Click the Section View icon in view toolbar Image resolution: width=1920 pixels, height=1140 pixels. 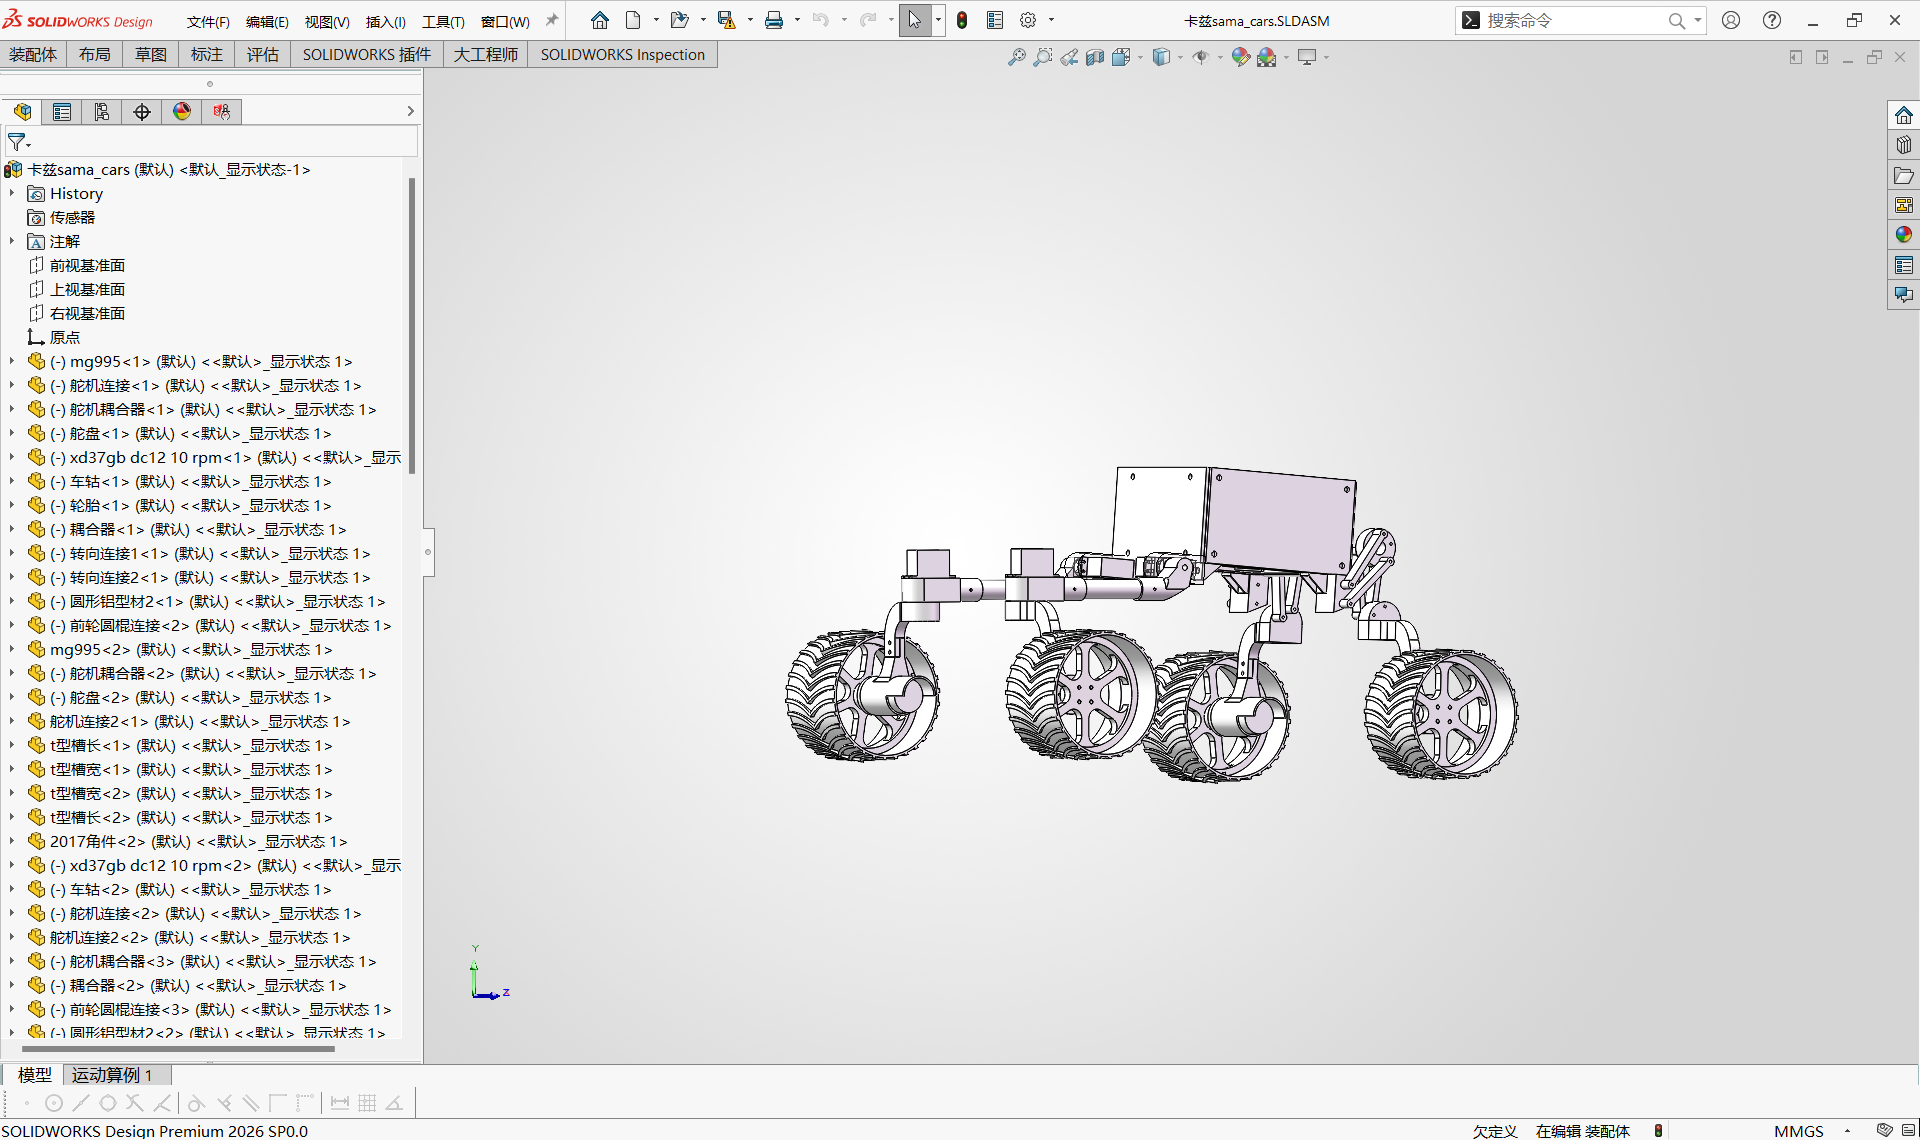pyautogui.click(x=1095, y=57)
